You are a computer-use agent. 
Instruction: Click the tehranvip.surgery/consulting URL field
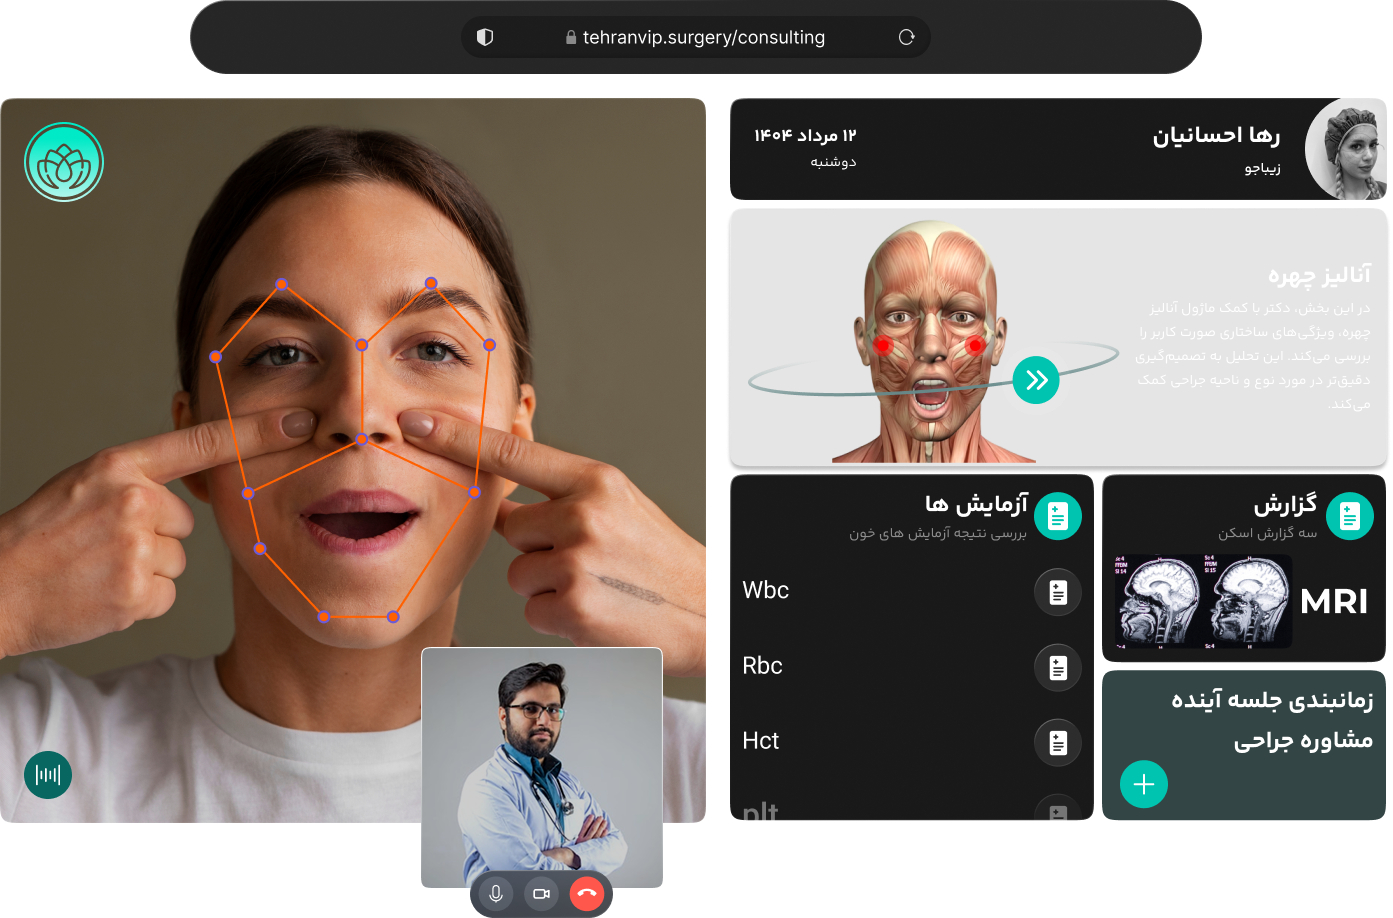click(x=703, y=37)
